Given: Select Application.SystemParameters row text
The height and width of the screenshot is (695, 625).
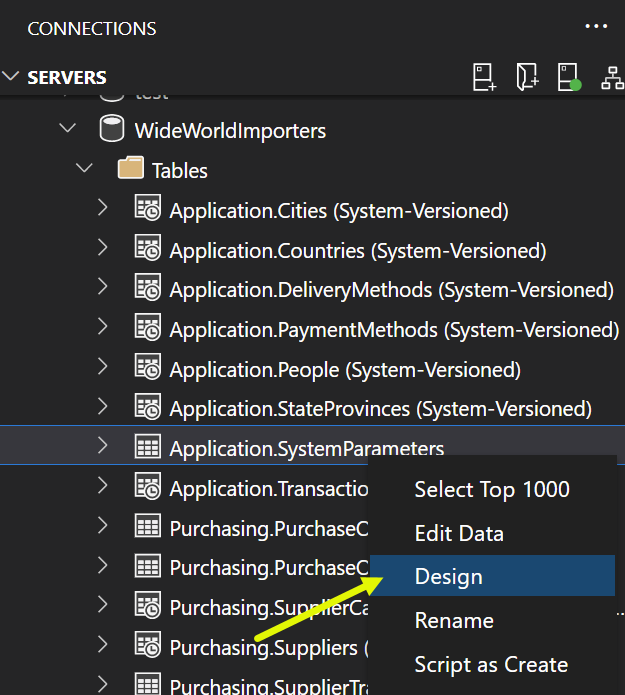Looking at the screenshot, I should [307, 449].
